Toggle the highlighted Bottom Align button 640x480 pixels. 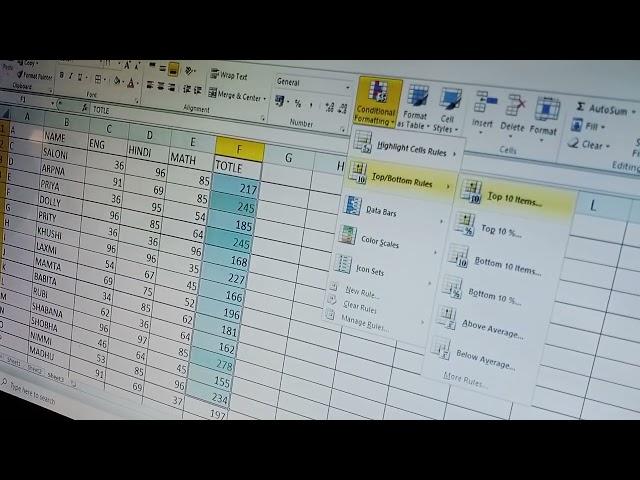pyautogui.click(x=173, y=69)
